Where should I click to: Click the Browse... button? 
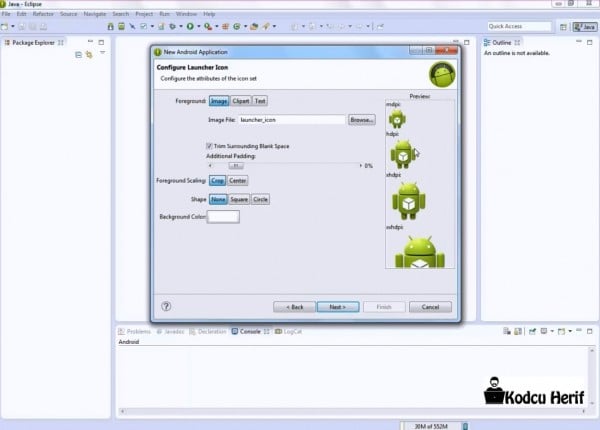click(x=362, y=120)
